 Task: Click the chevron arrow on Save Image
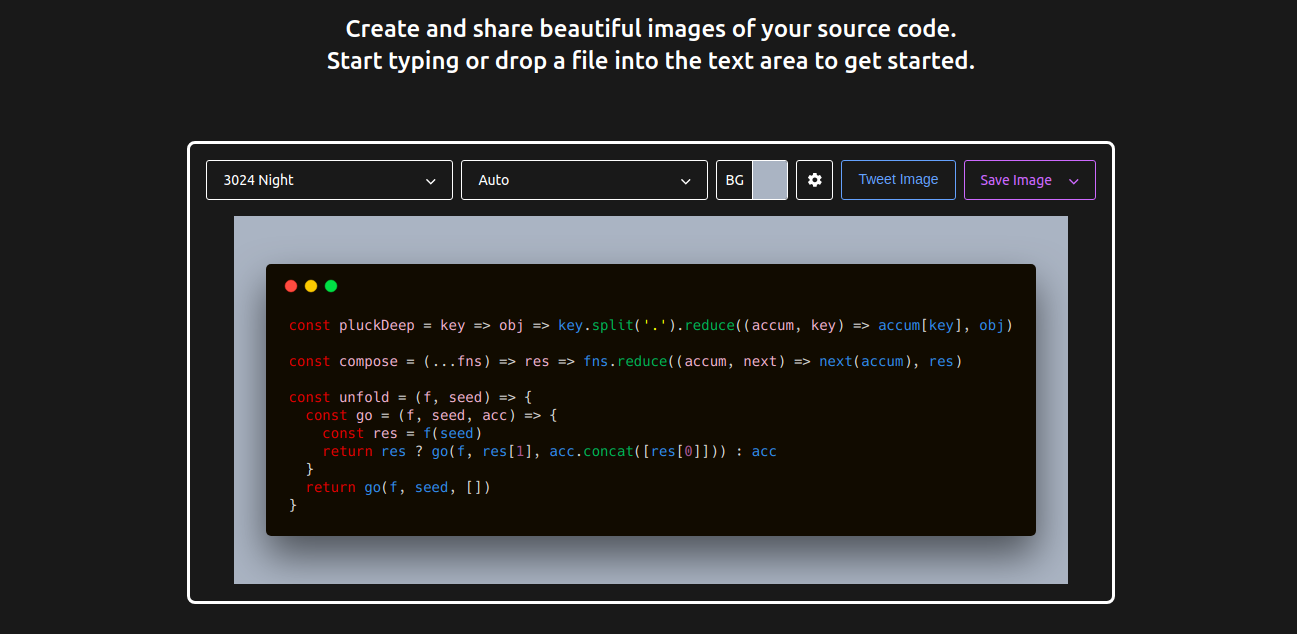pyautogui.click(x=1074, y=181)
